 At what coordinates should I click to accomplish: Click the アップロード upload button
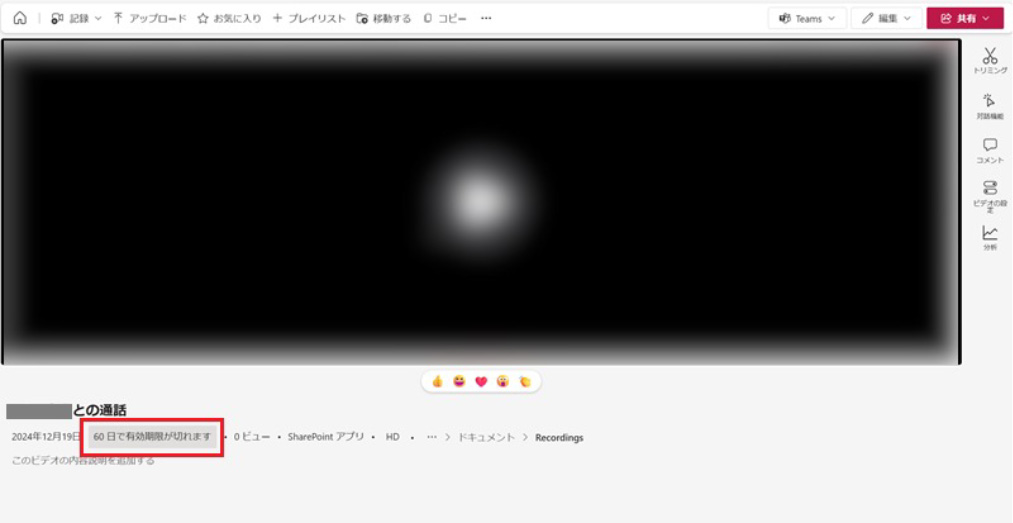coord(150,19)
